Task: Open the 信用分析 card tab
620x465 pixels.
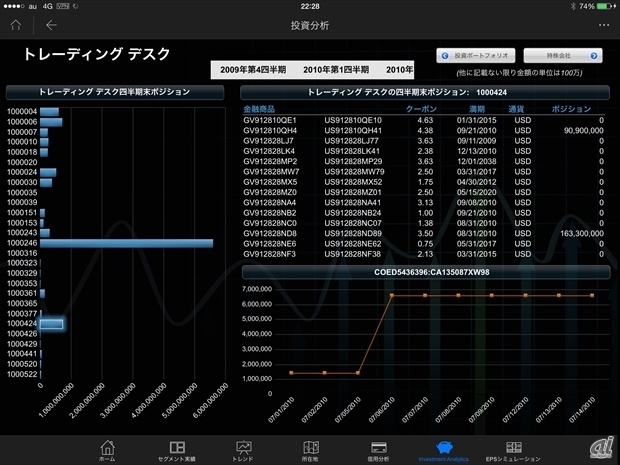Action: click(378, 451)
